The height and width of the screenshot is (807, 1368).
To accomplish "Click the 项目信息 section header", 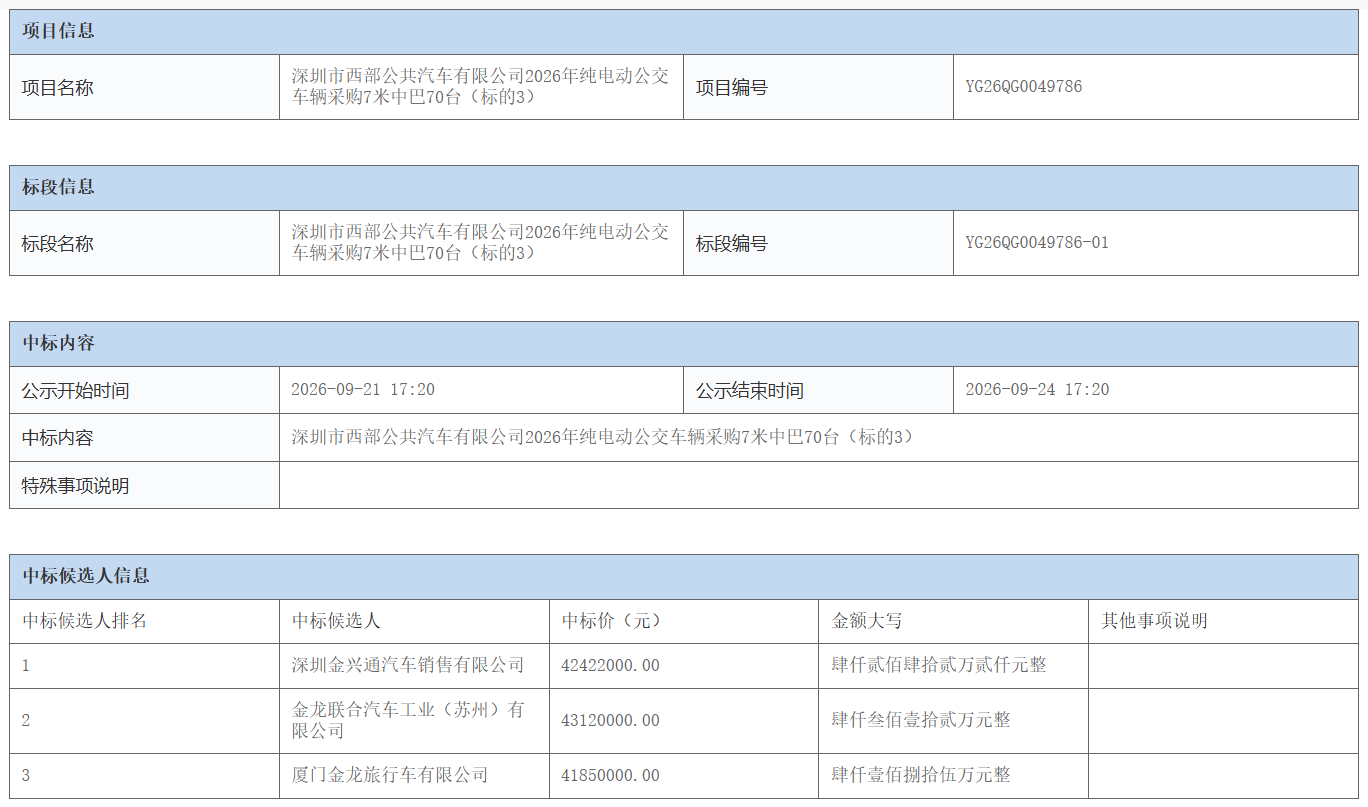I will (684, 32).
